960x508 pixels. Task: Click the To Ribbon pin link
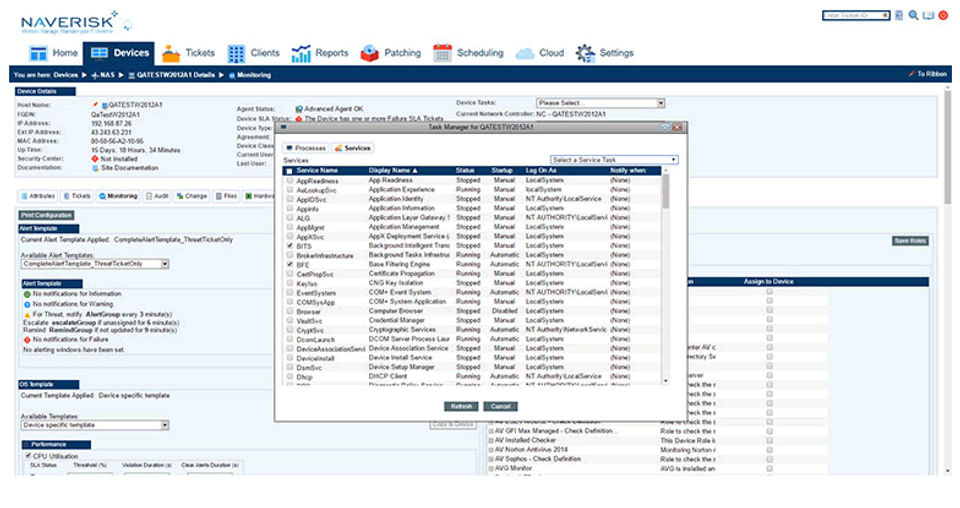pos(927,74)
